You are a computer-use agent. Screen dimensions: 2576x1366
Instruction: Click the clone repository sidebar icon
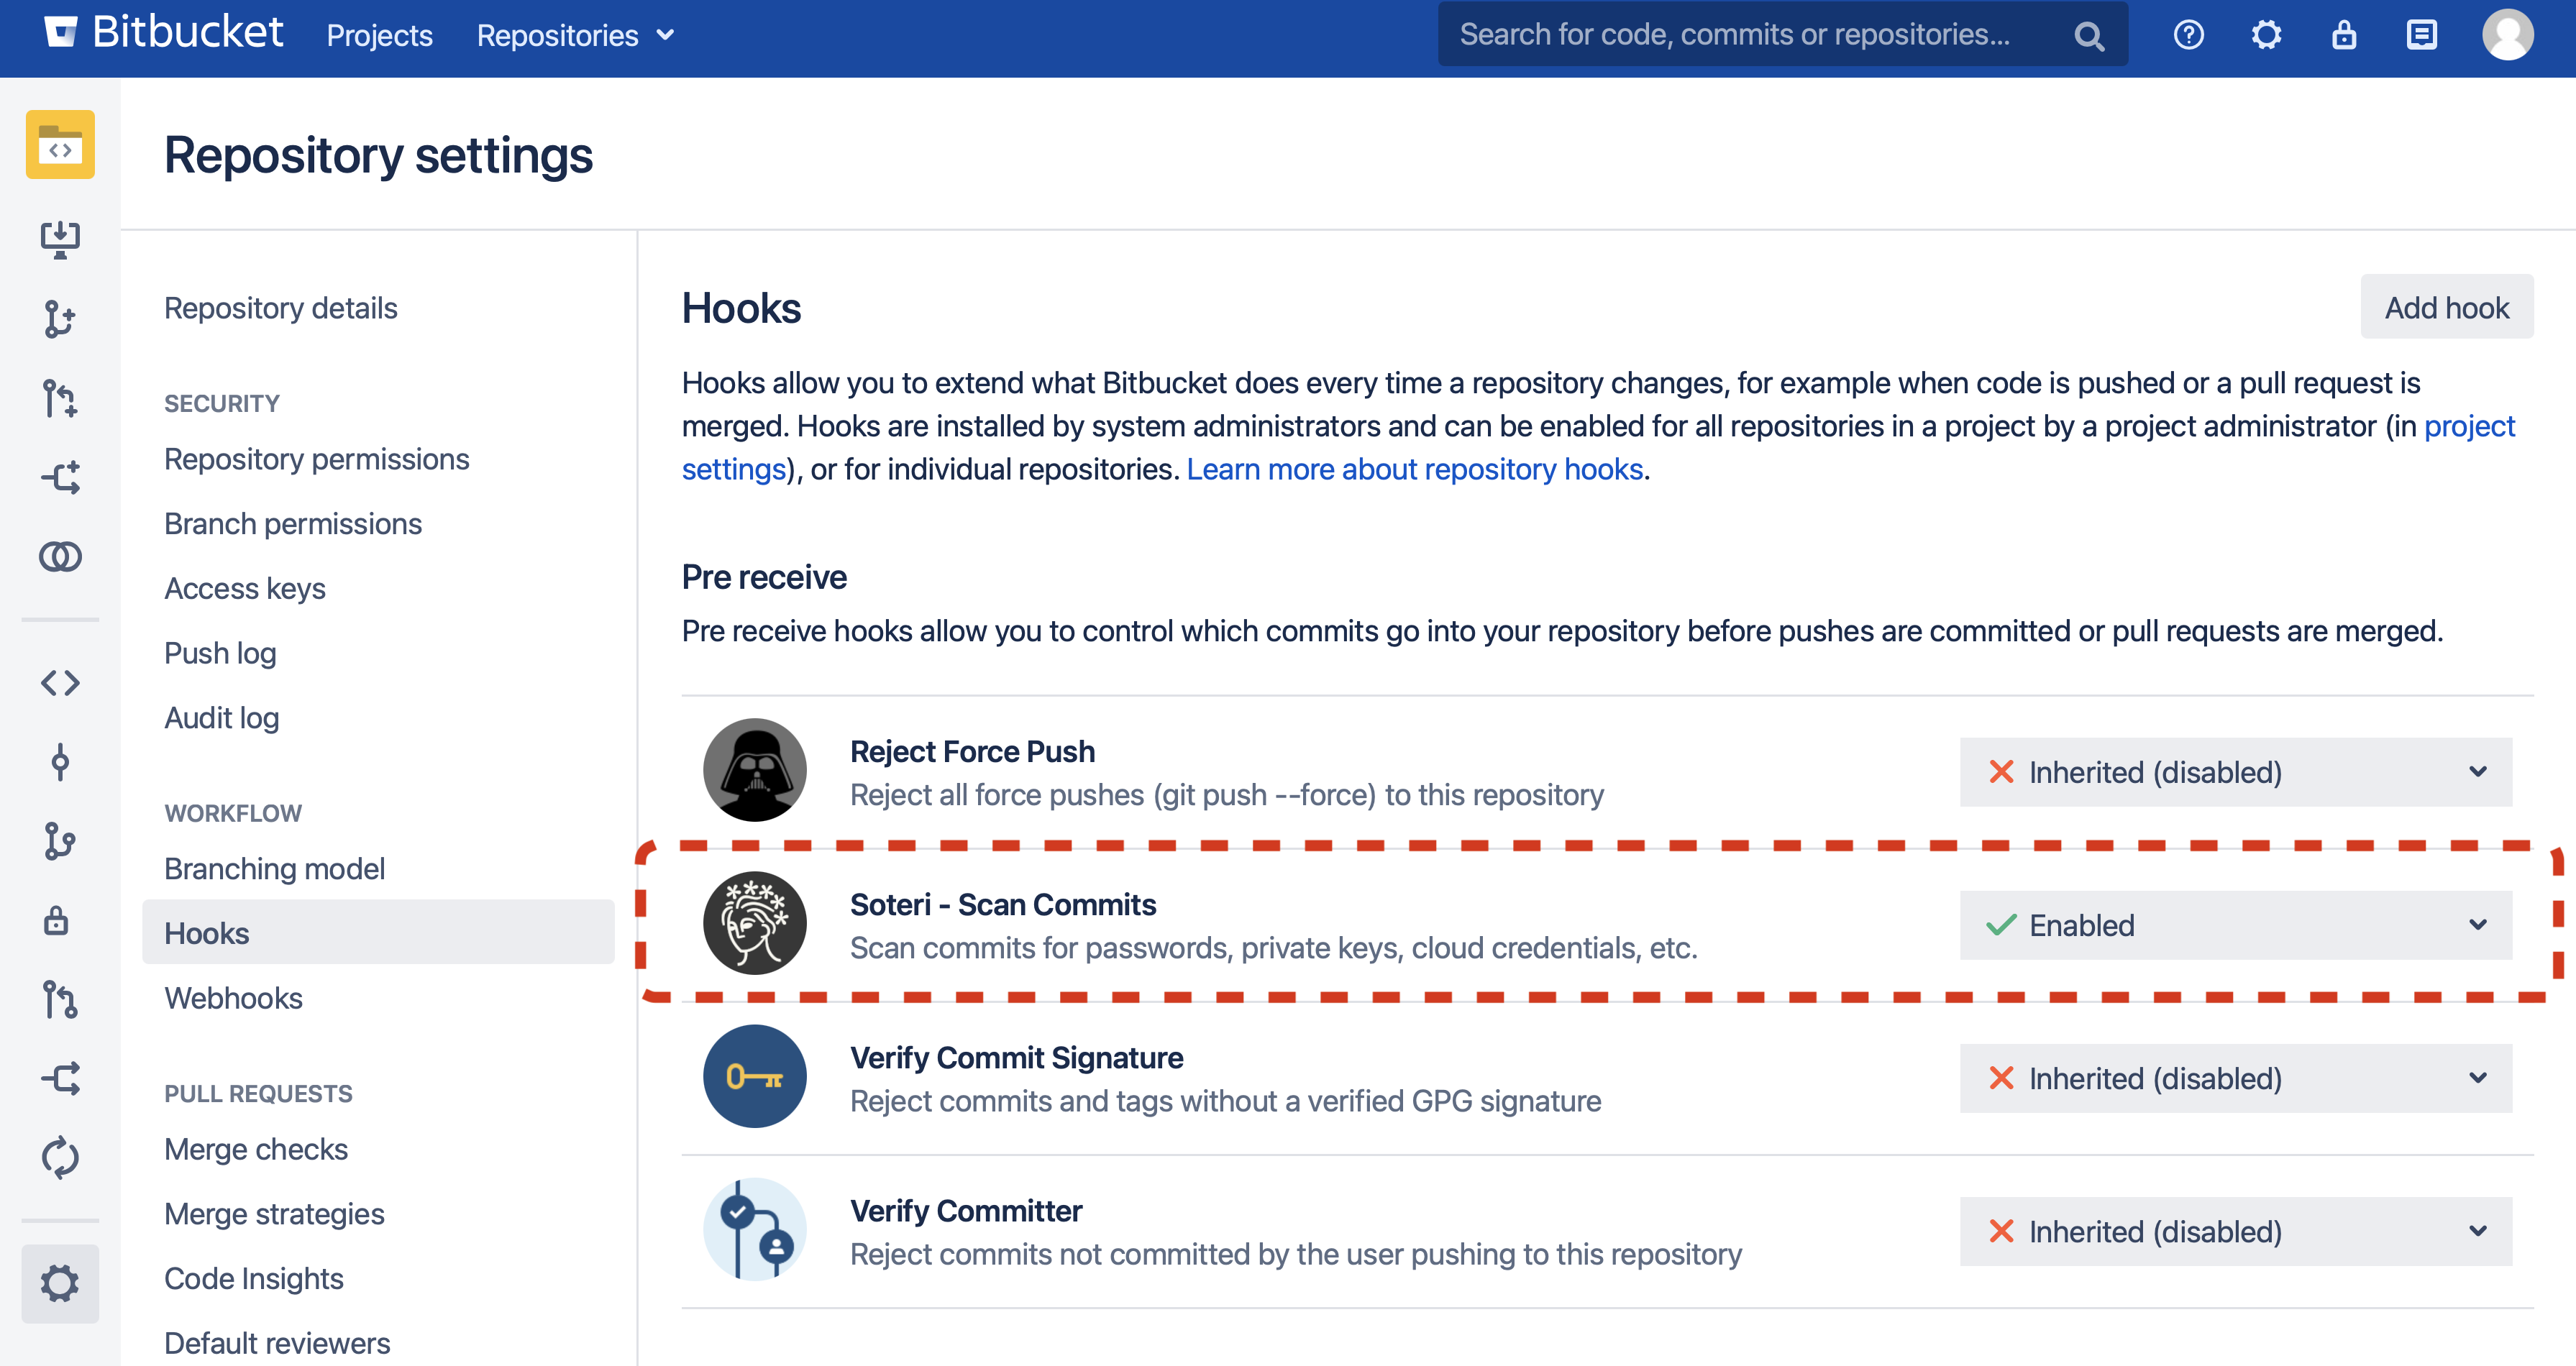tap(60, 239)
